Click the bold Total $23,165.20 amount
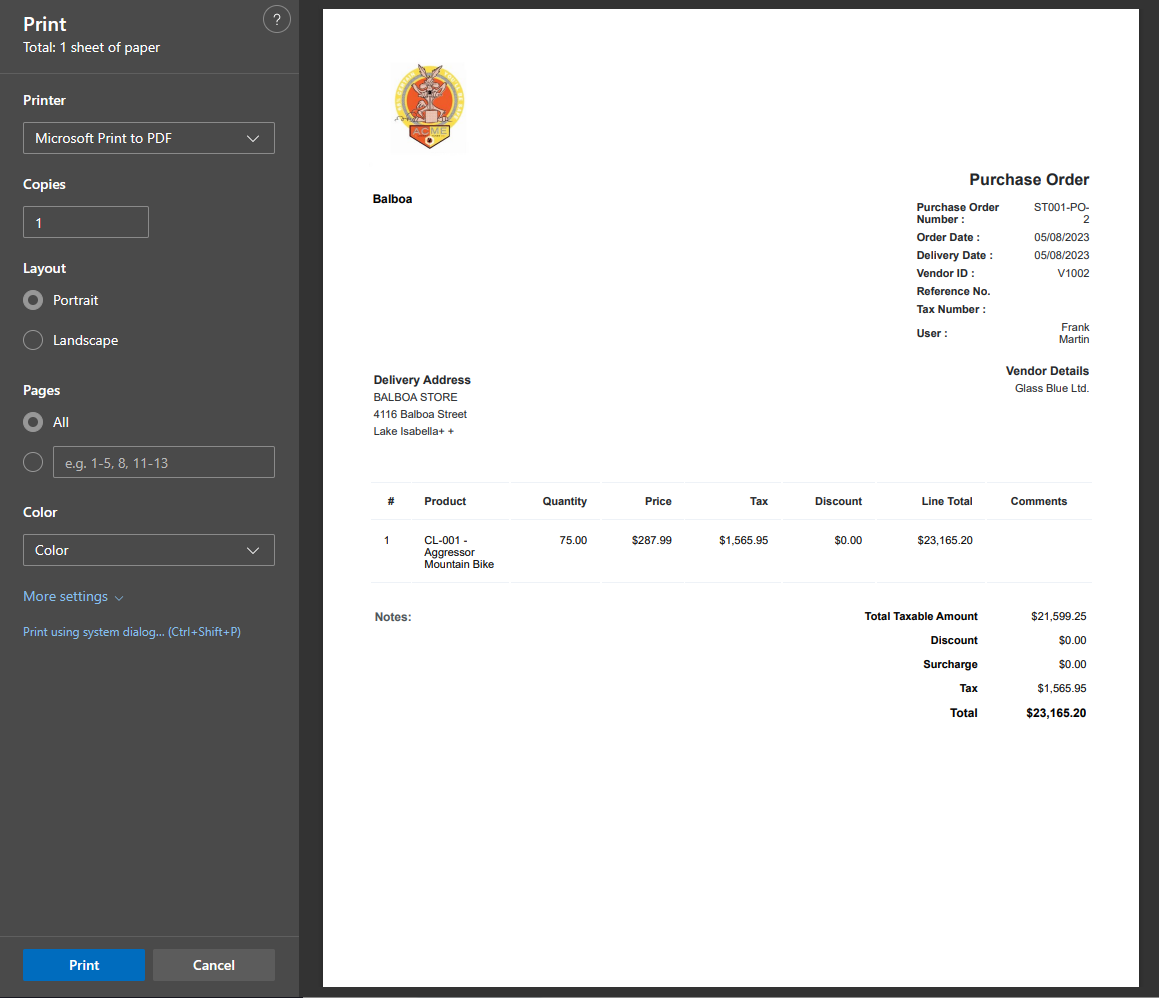 pos(1055,713)
